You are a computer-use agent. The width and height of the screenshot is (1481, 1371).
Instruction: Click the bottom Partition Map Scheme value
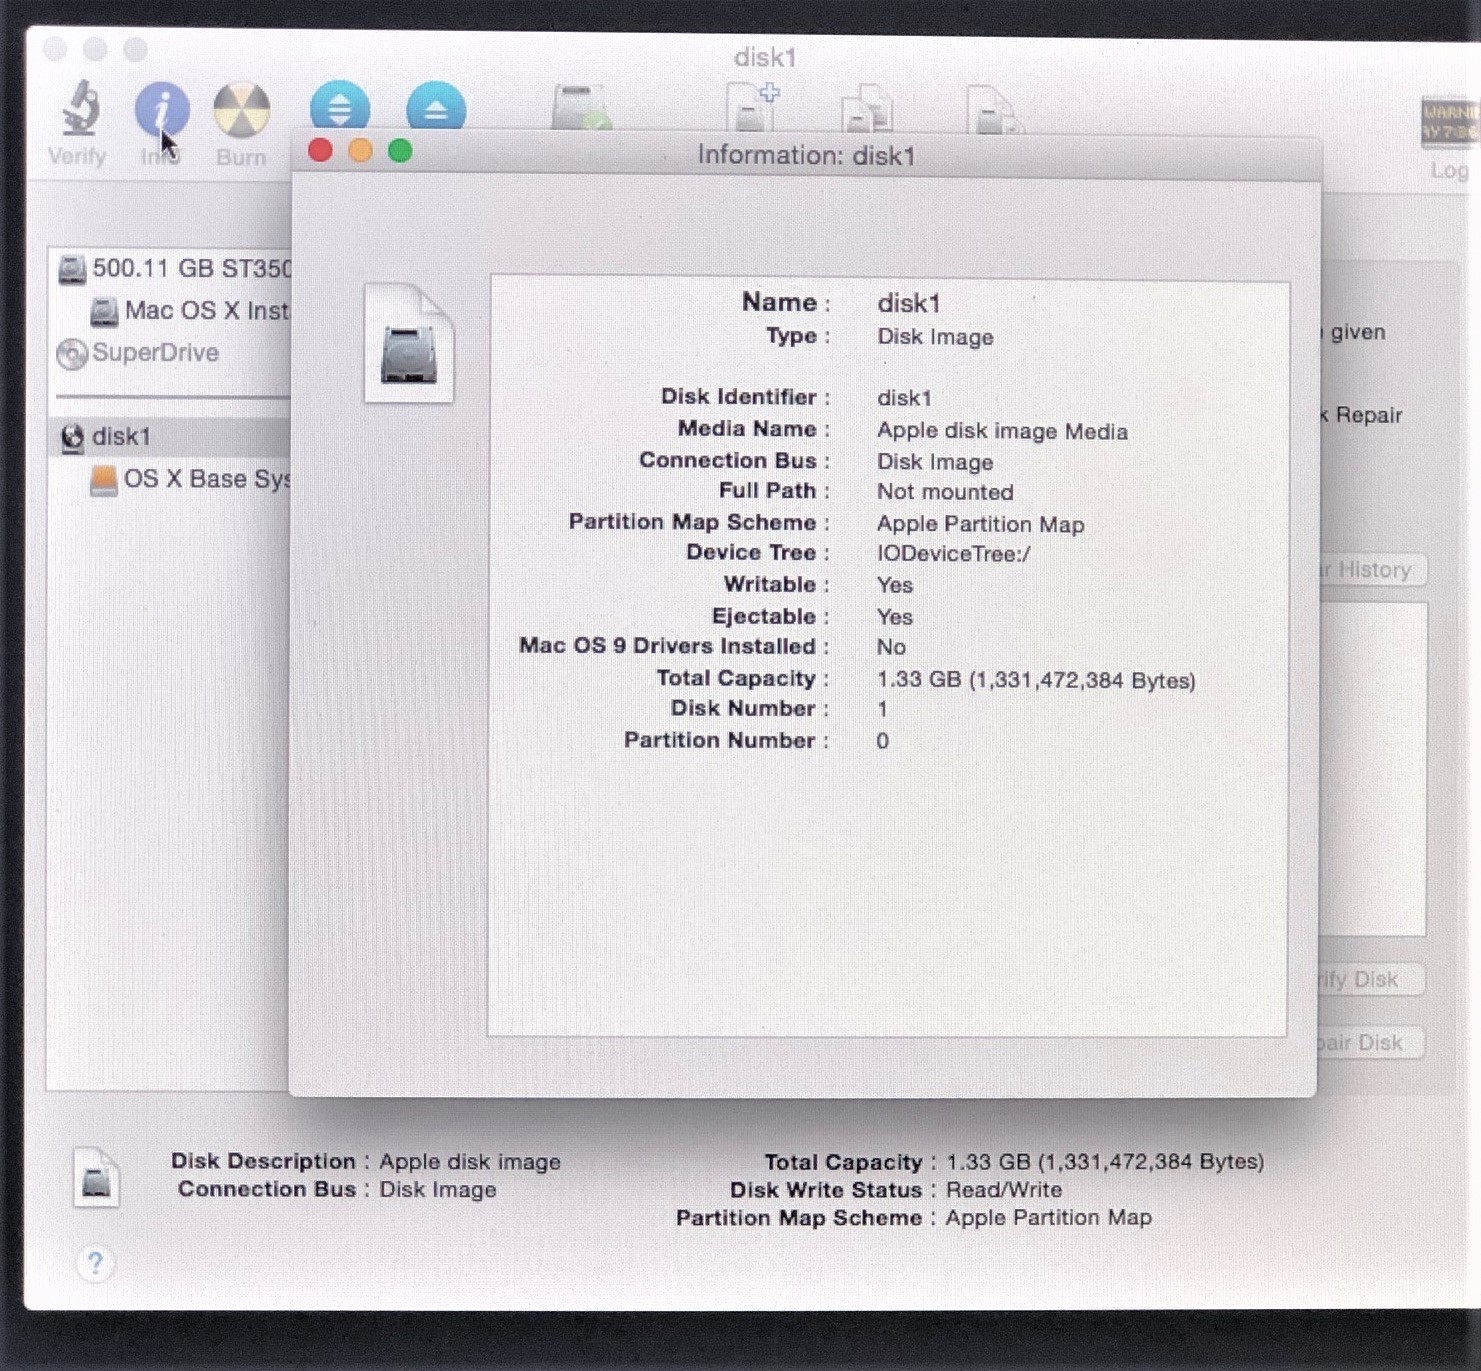point(1048,1218)
